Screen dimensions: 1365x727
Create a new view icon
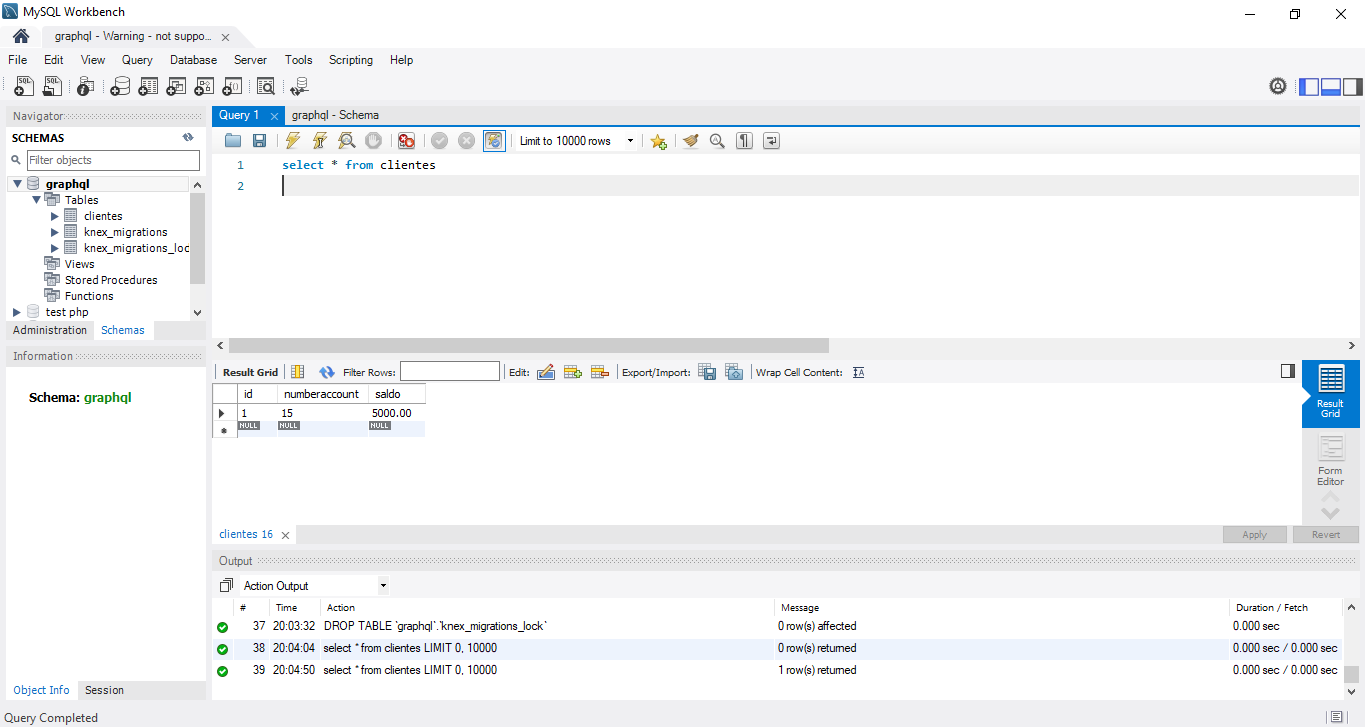coord(176,87)
